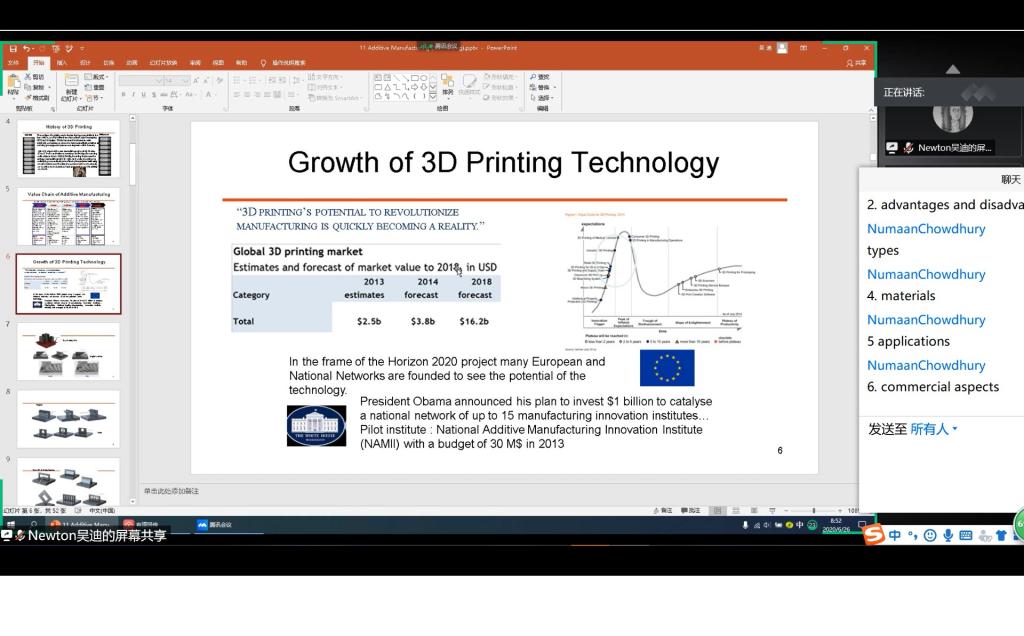The image size is (1024, 636).
Task: Click the zoom slider in status bar
Action: 813,510
